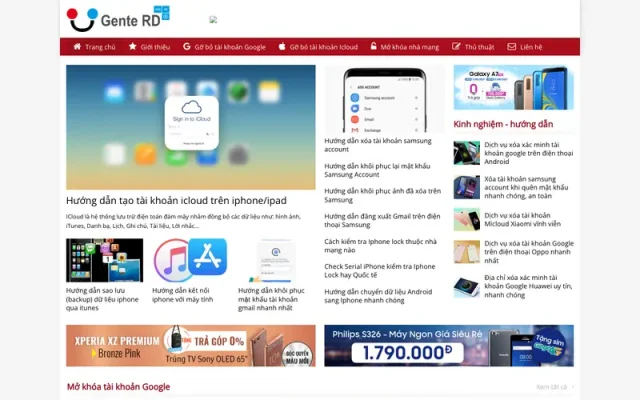Click the Apple icon in navbar

click(282, 47)
